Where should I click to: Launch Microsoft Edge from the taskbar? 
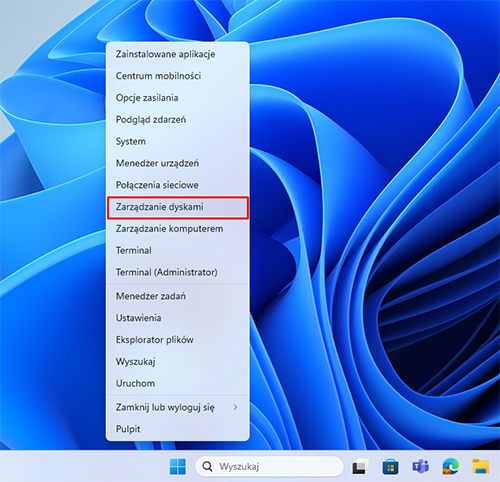(x=451, y=466)
